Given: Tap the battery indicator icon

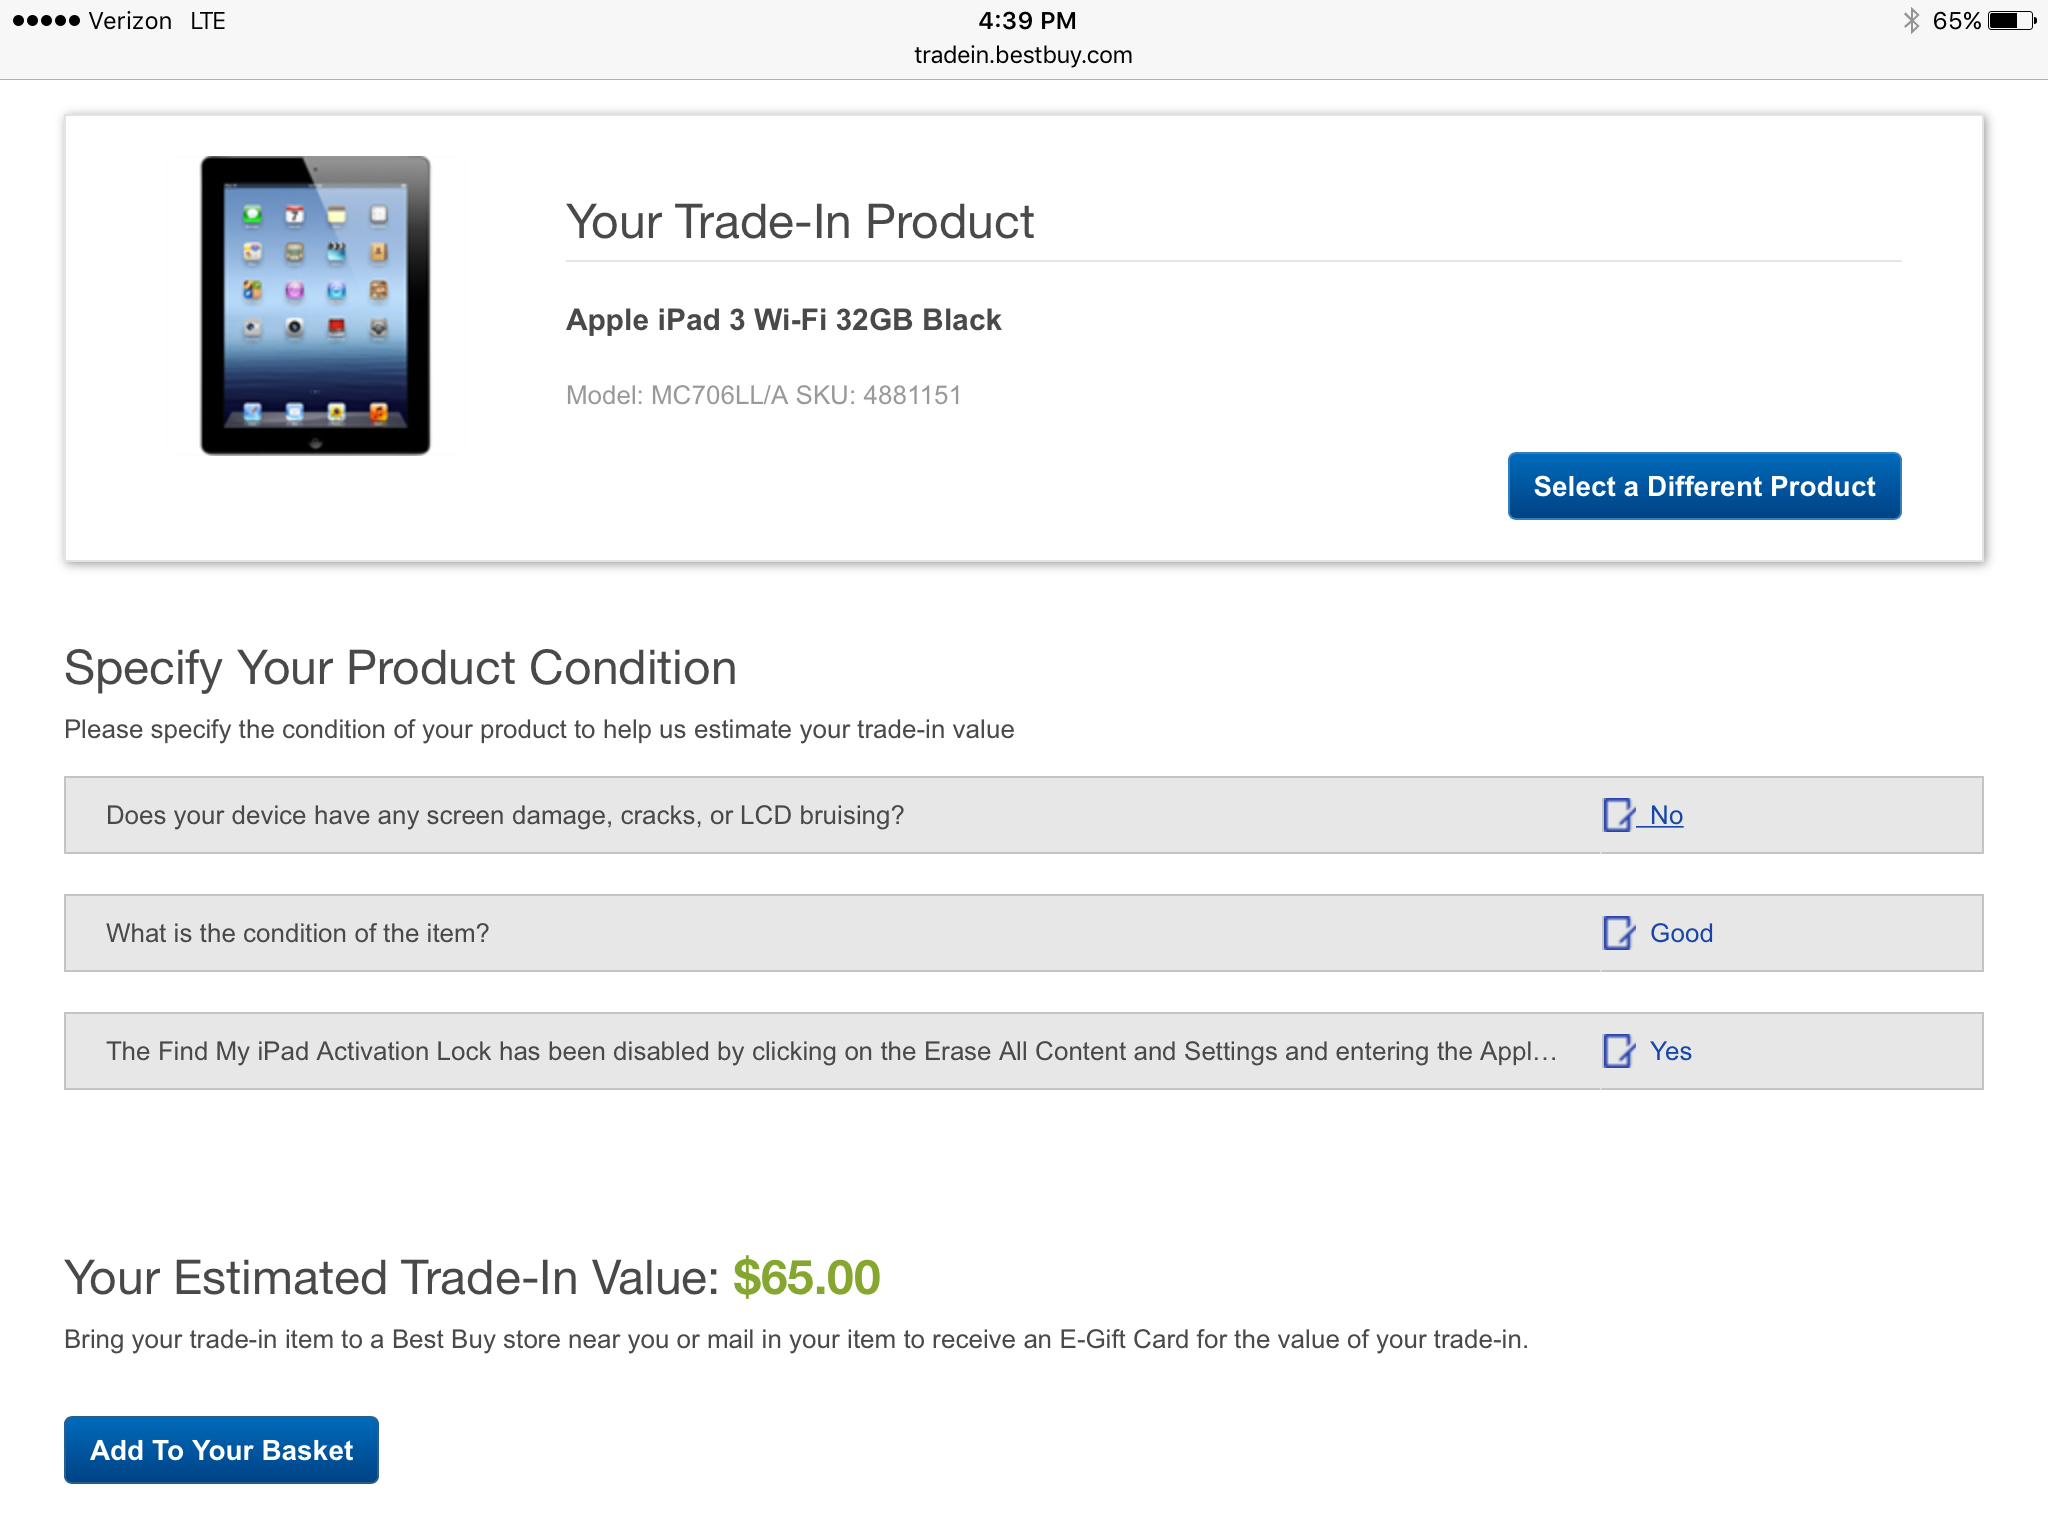Looking at the screenshot, I should click(2011, 21).
